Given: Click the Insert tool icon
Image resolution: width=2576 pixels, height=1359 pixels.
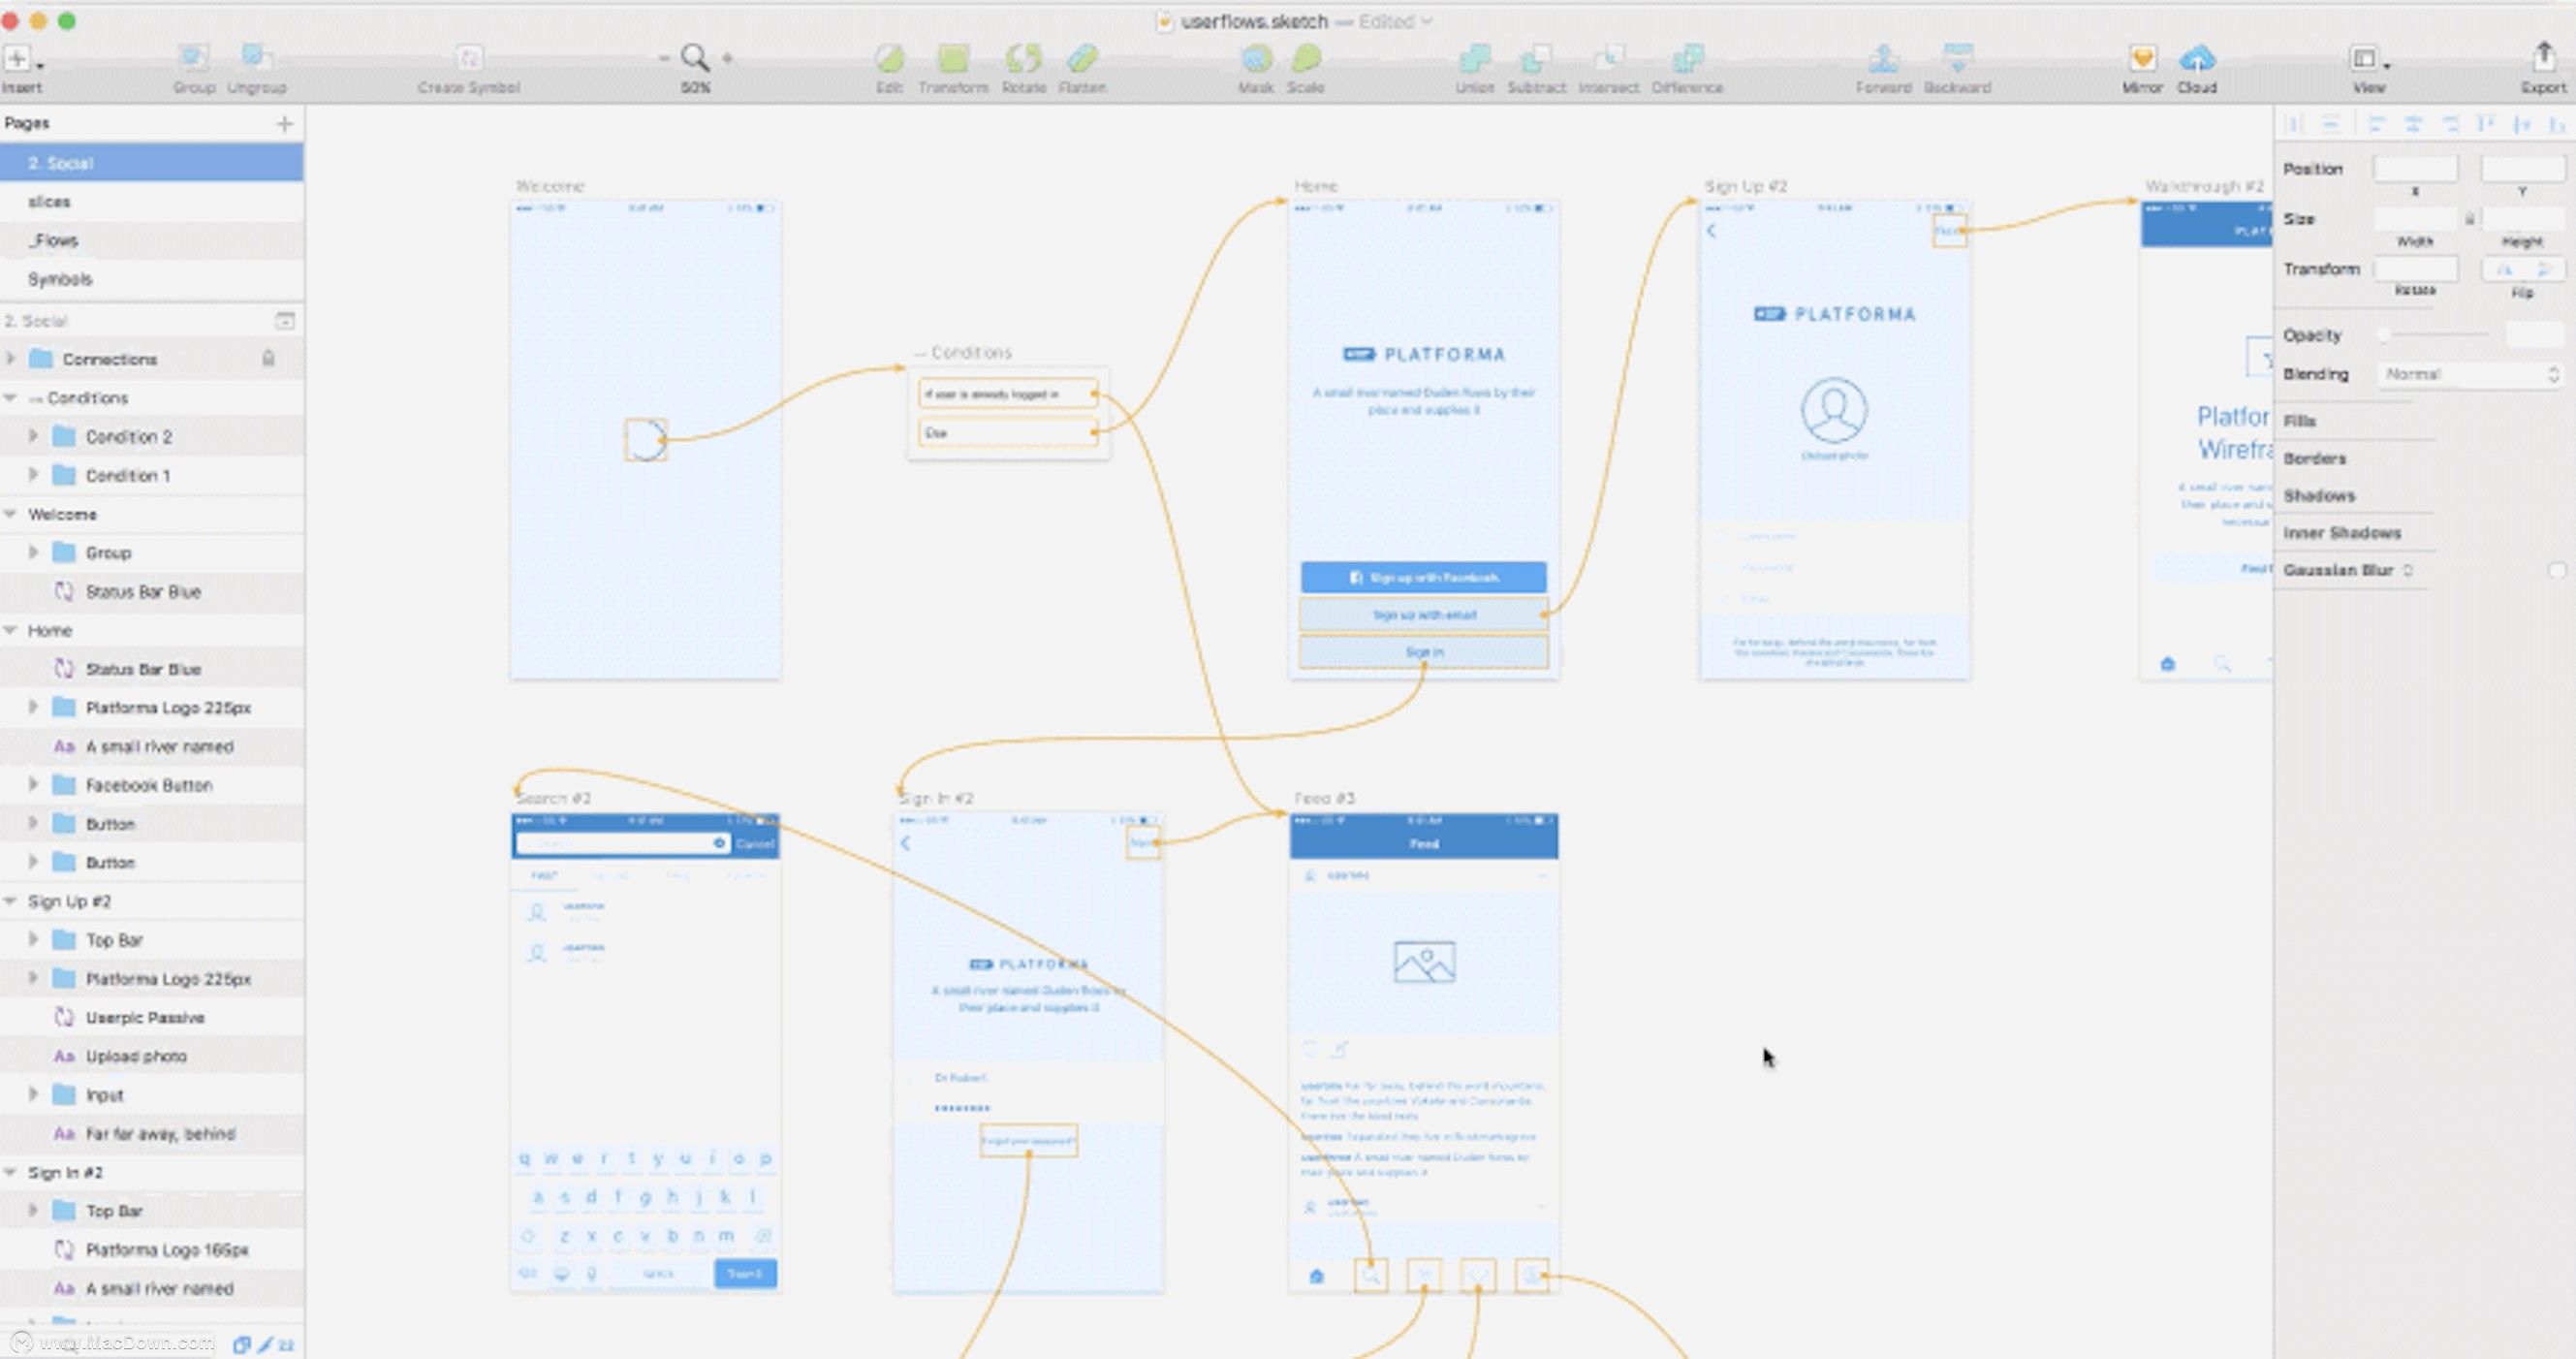Looking at the screenshot, I should coord(18,59).
